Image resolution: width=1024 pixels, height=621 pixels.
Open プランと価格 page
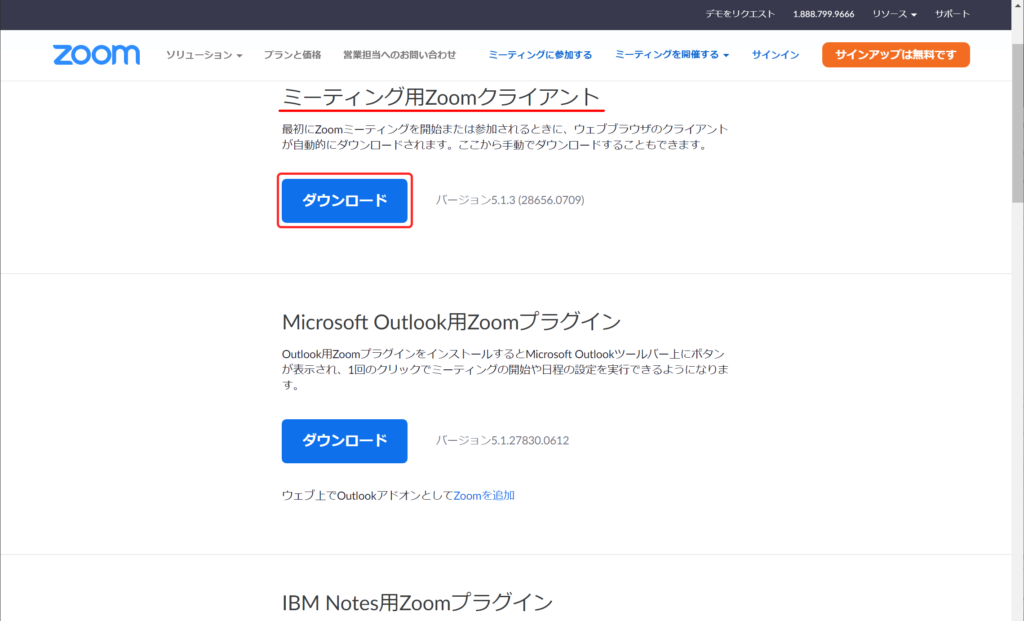pyautogui.click(x=292, y=55)
